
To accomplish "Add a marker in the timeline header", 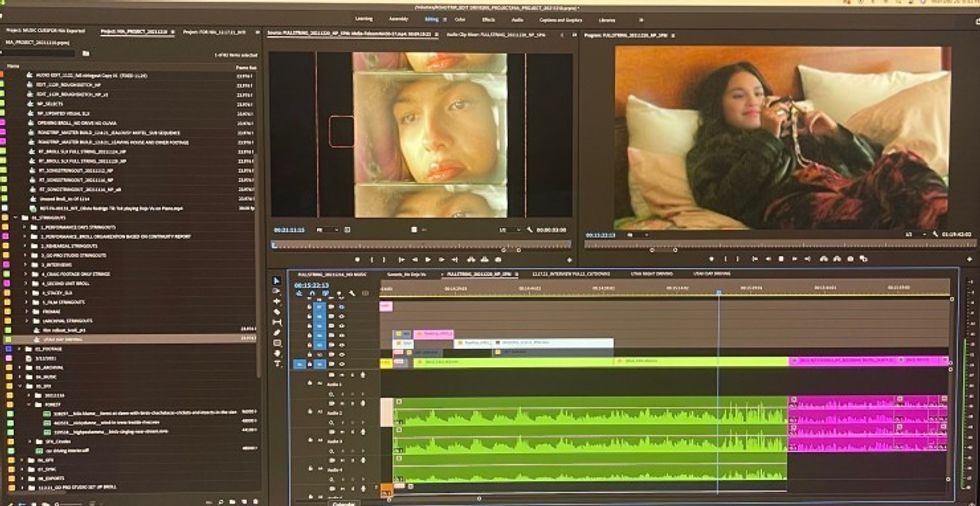I will [x=339, y=294].
